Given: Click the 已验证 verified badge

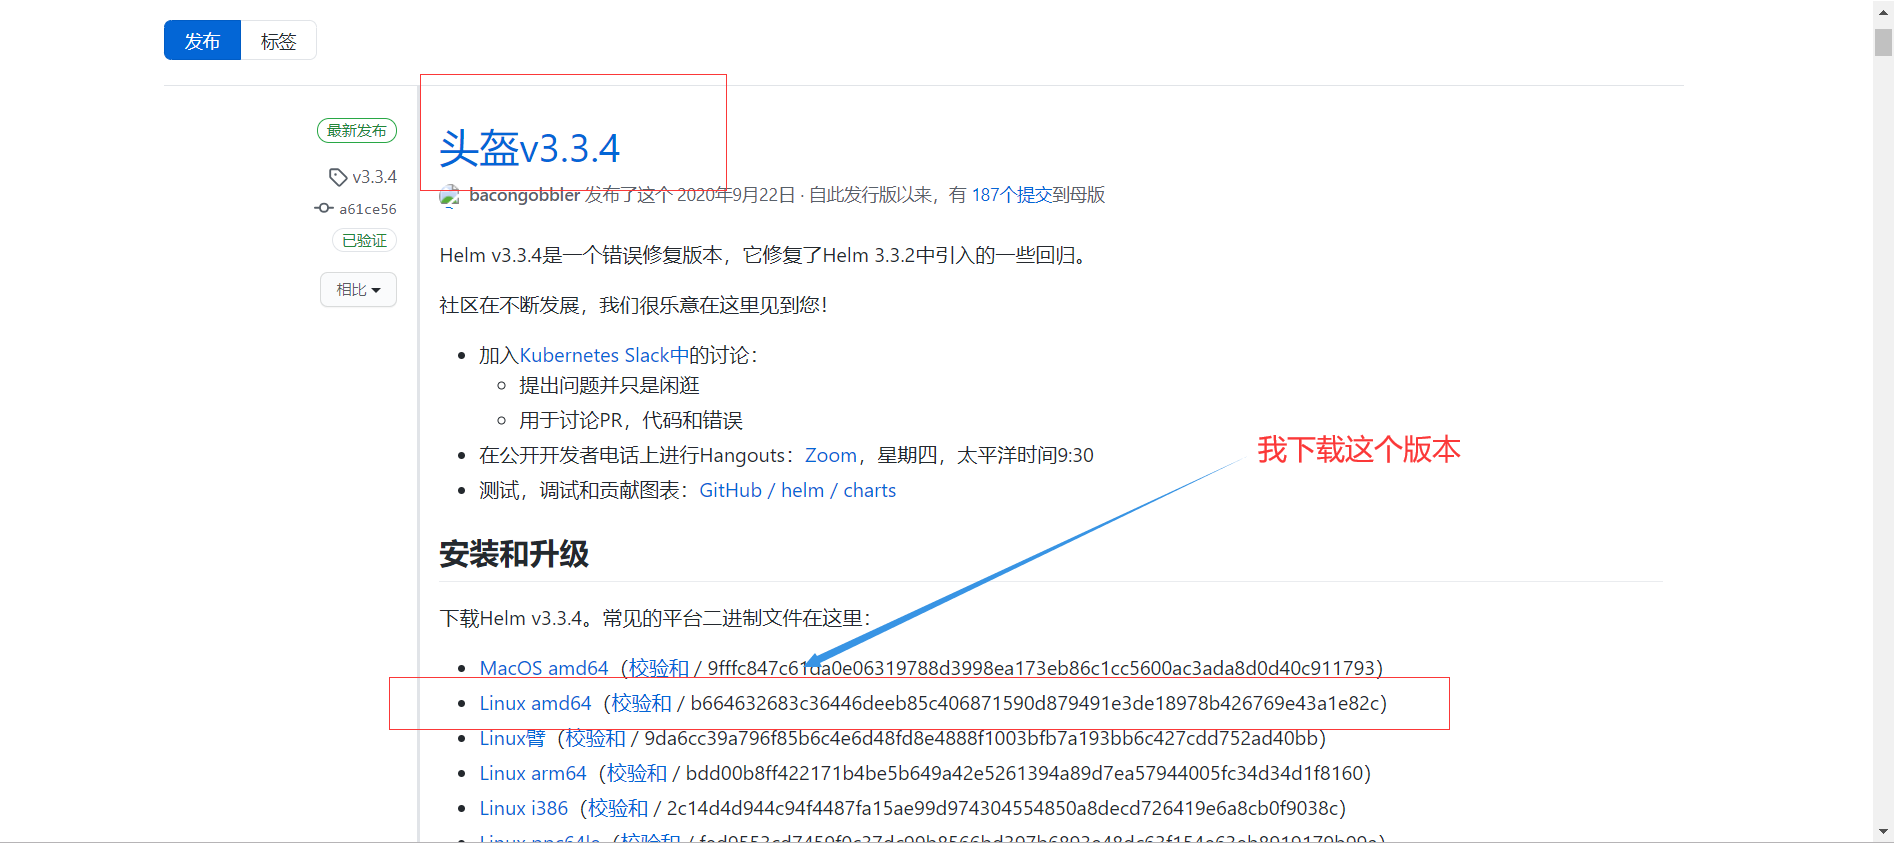Looking at the screenshot, I should (364, 240).
